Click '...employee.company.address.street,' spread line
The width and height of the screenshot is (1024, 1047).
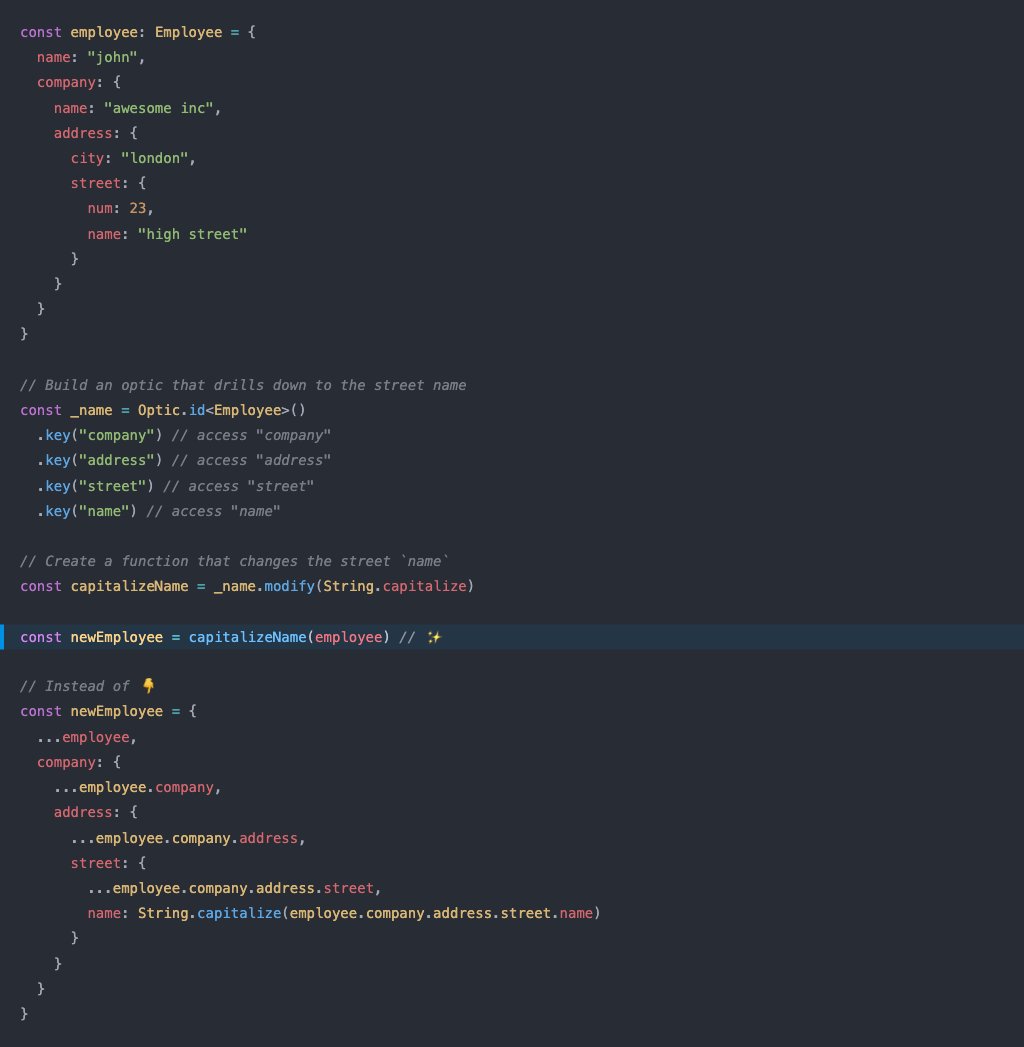(234, 888)
